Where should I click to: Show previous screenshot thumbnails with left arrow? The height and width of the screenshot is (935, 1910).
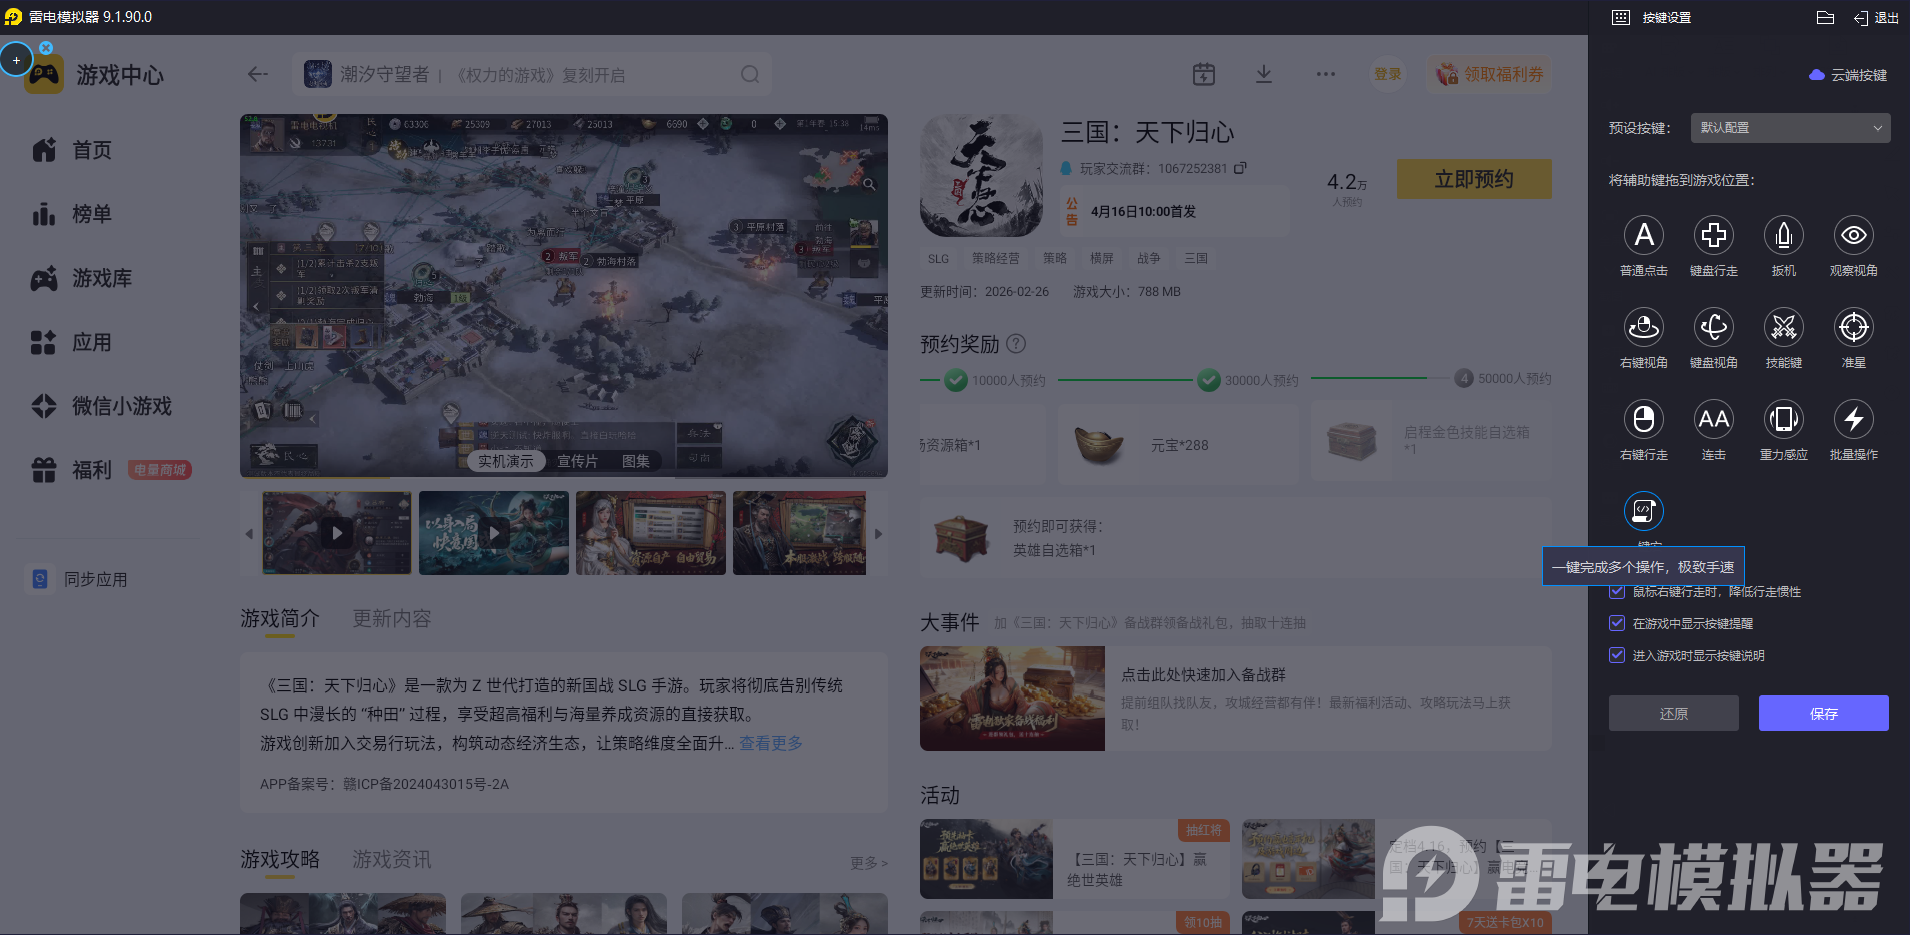click(x=249, y=534)
